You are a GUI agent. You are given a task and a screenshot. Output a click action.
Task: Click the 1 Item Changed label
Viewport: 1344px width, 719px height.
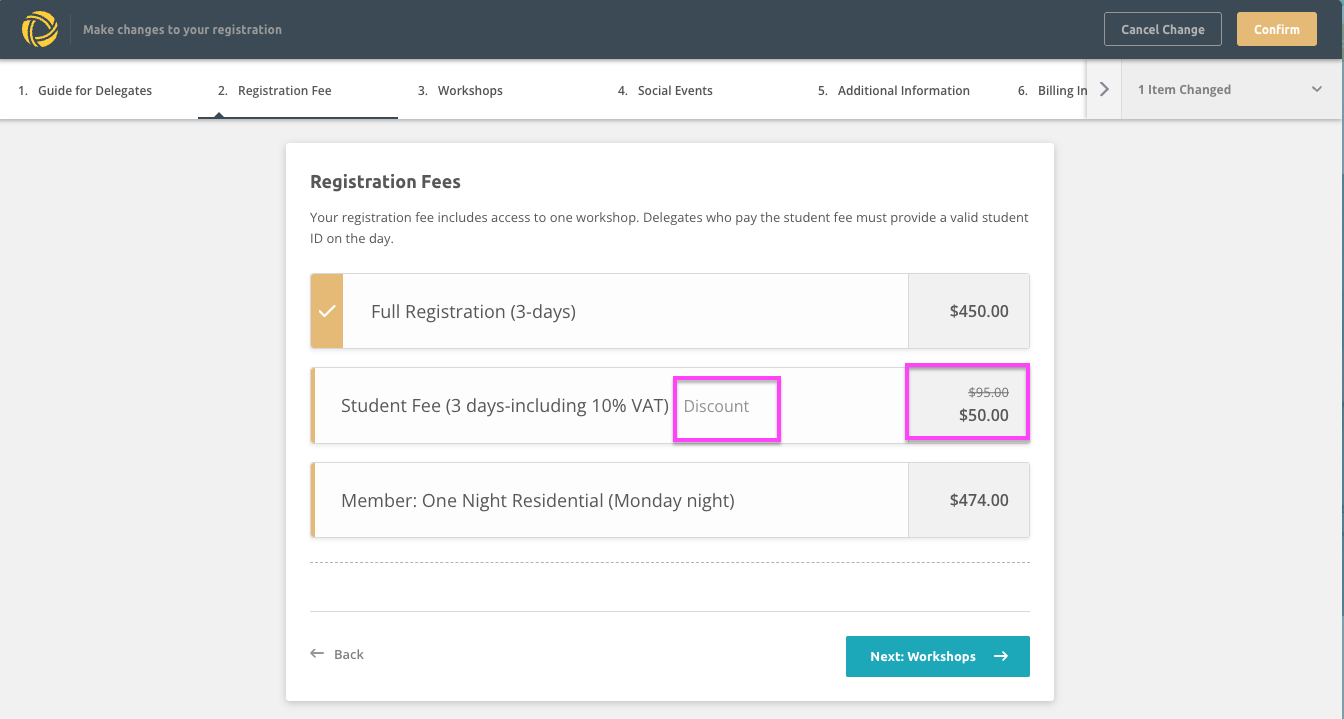pos(1184,90)
